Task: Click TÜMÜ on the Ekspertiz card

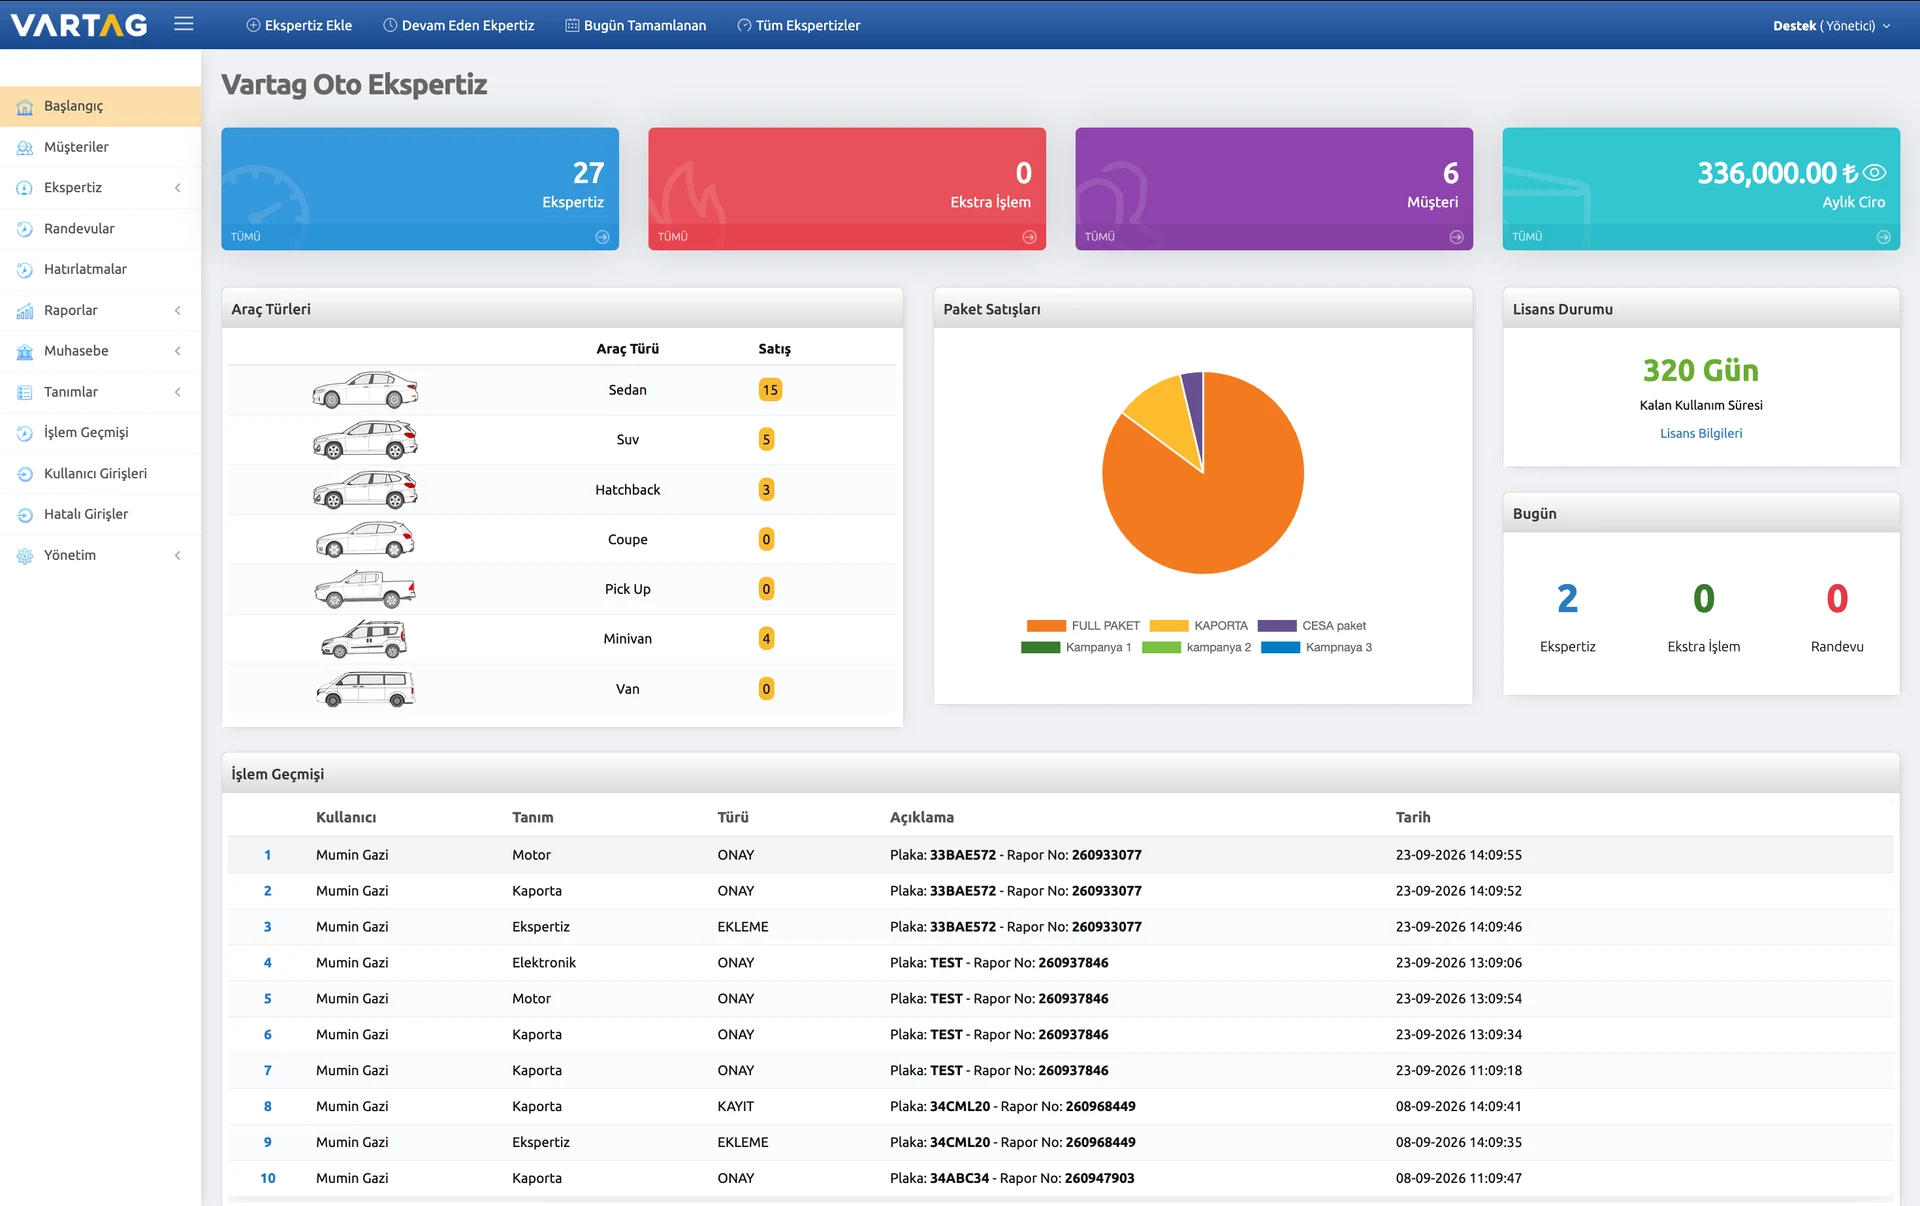Action: (246, 237)
